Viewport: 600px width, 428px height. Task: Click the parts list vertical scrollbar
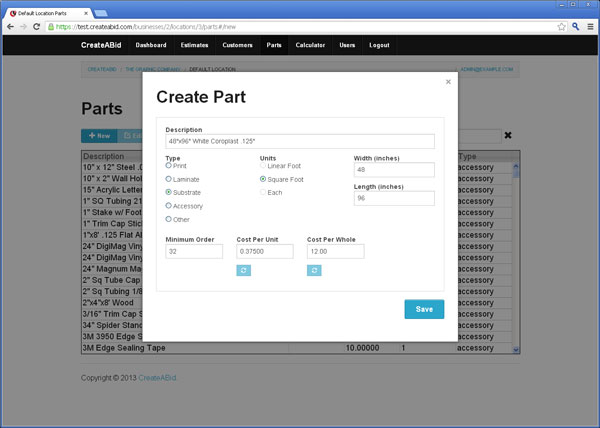(x=516, y=250)
